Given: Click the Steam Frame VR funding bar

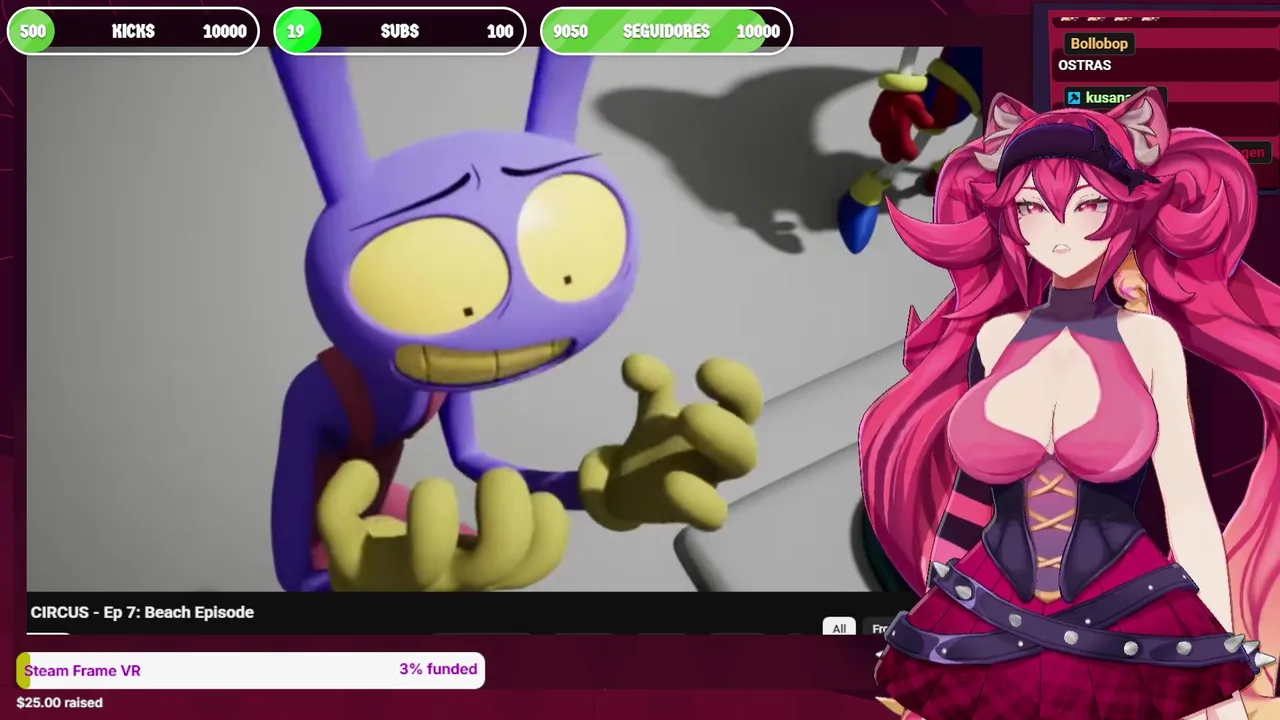Looking at the screenshot, I should pyautogui.click(x=250, y=670).
